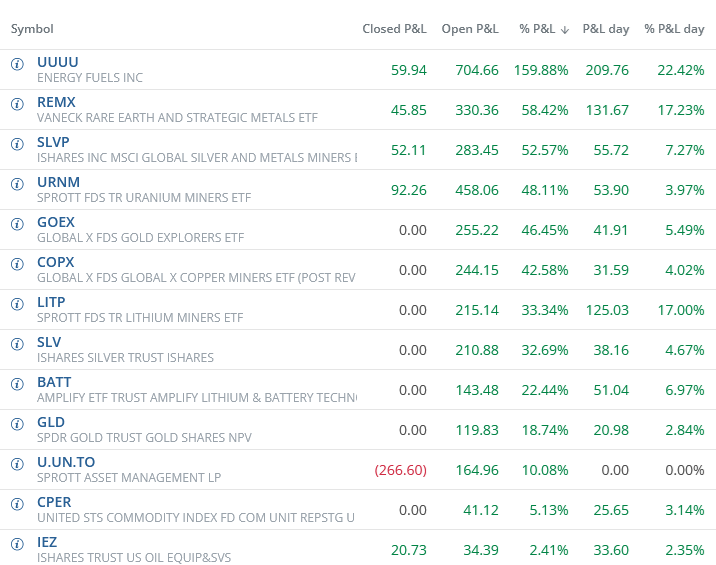The width and height of the screenshot is (716, 565).
Task: Open the SLVP symbol link
Action: click(53, 142)
